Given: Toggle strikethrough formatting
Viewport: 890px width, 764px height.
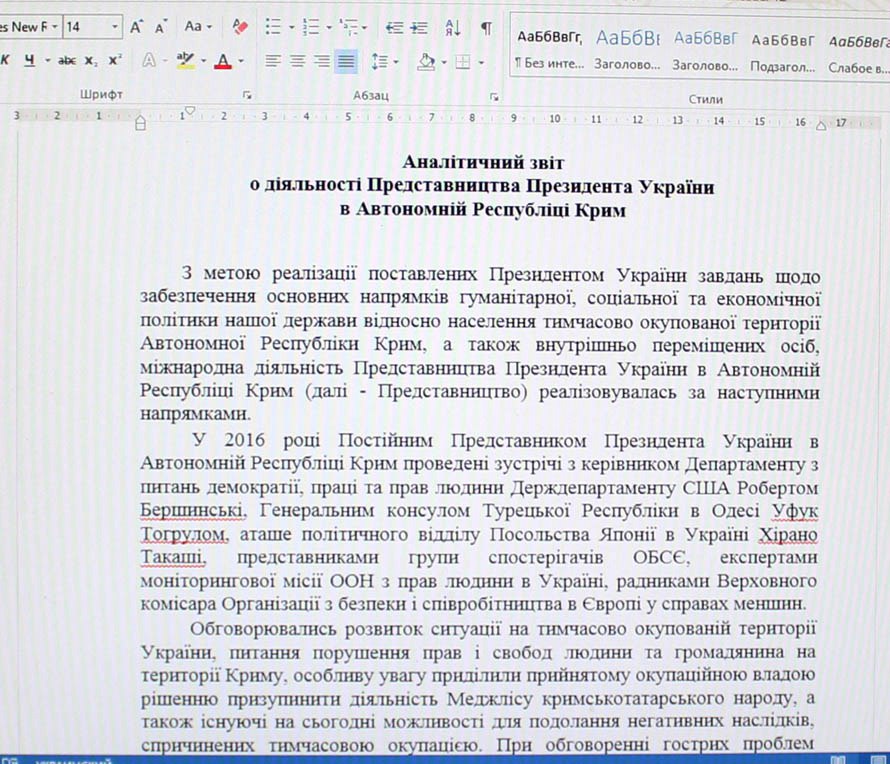Looking at the screenshot, I should pos(66,61).
